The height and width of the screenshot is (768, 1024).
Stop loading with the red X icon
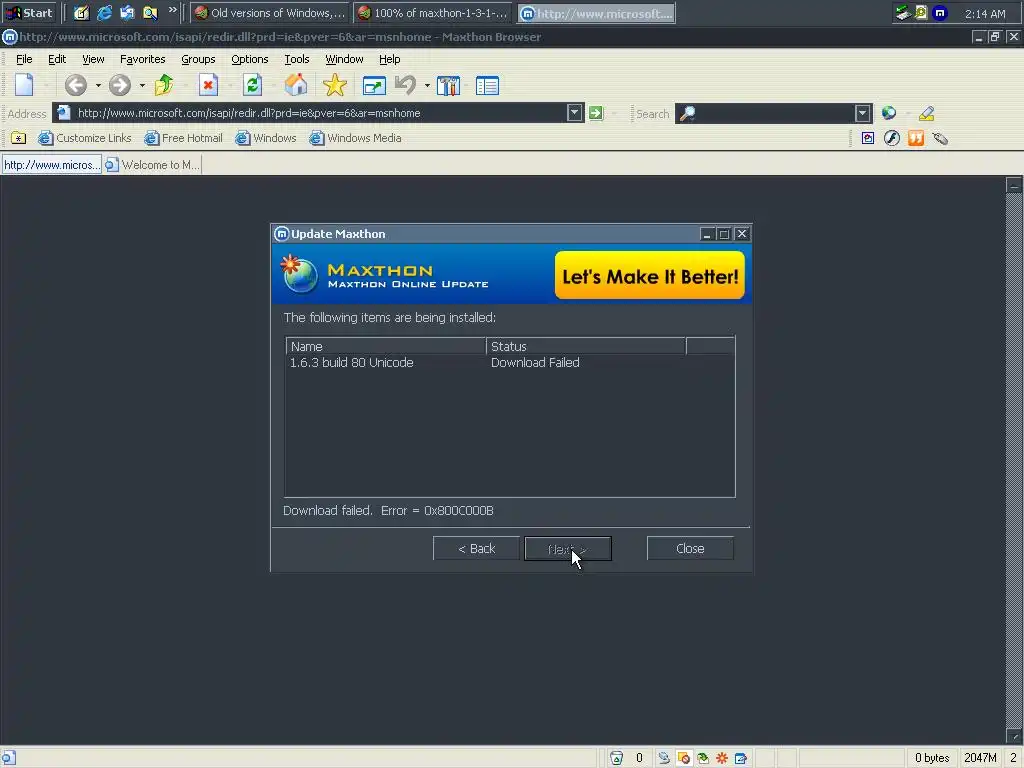point(208,85)
